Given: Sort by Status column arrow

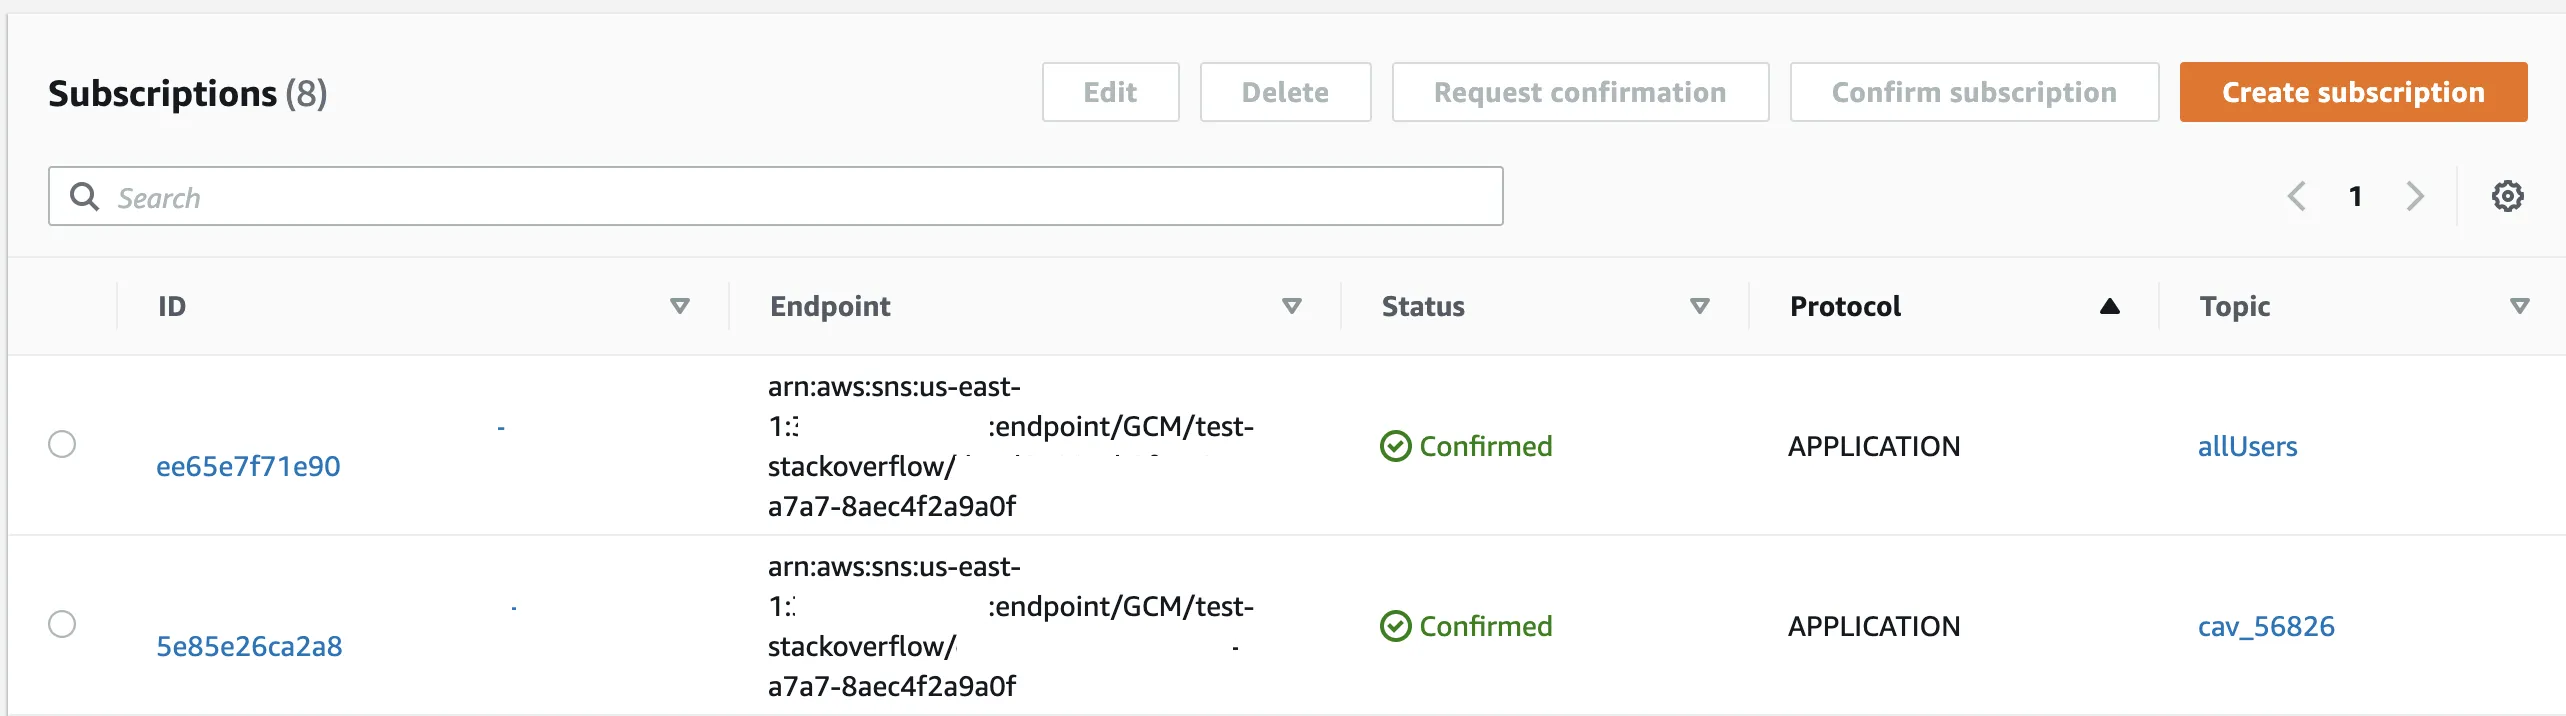Looking at the screenshot, I should point(1700,306).
